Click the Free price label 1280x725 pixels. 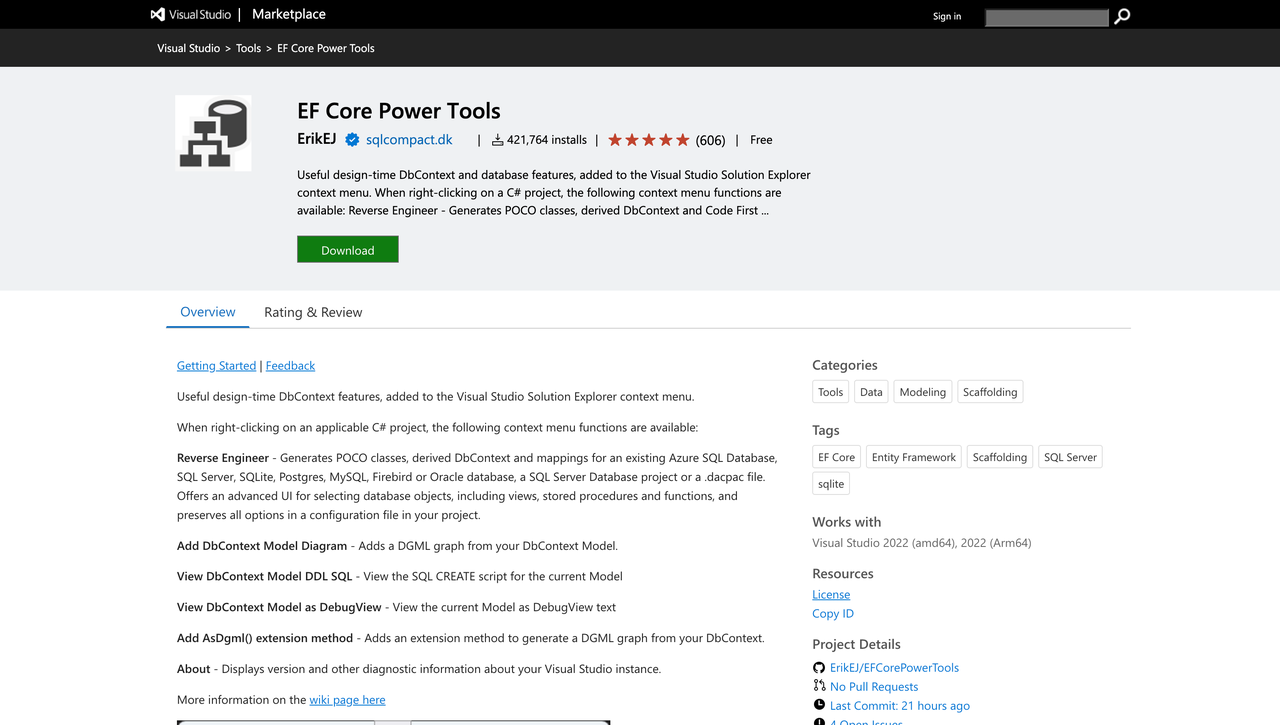point(761,140)
